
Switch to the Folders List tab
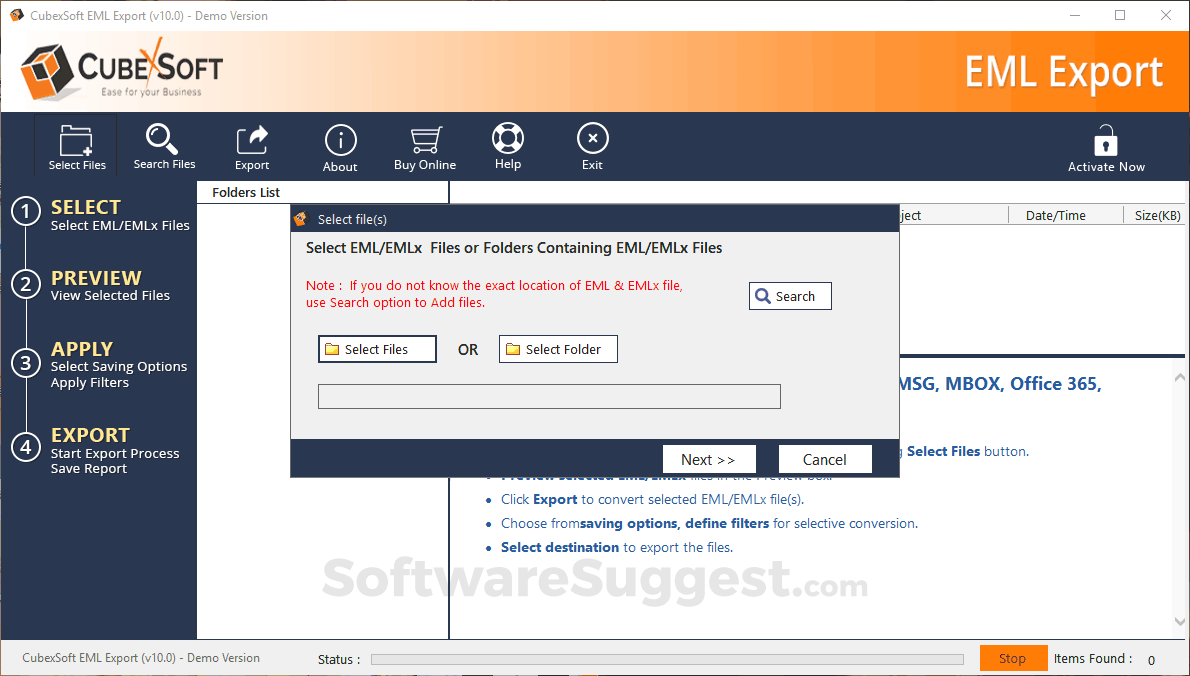(247, 192)
